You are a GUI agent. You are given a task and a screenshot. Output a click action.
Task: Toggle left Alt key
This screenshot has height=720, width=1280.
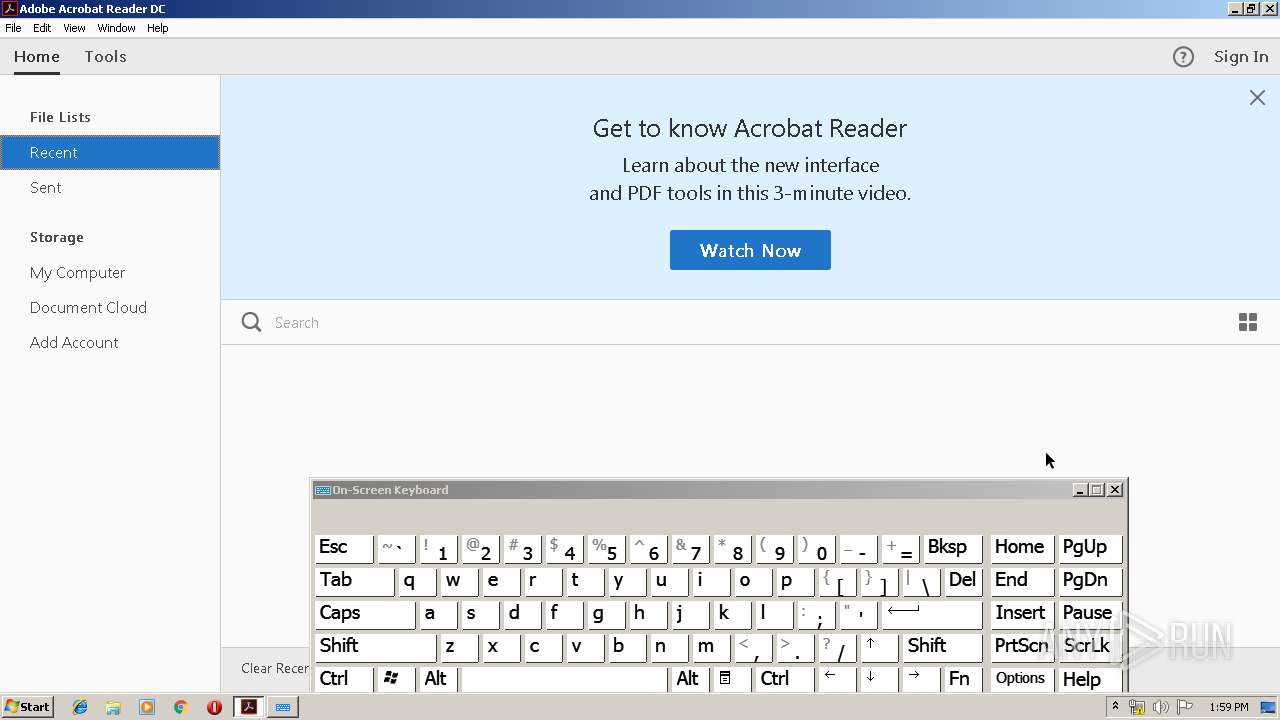[439, 679]
